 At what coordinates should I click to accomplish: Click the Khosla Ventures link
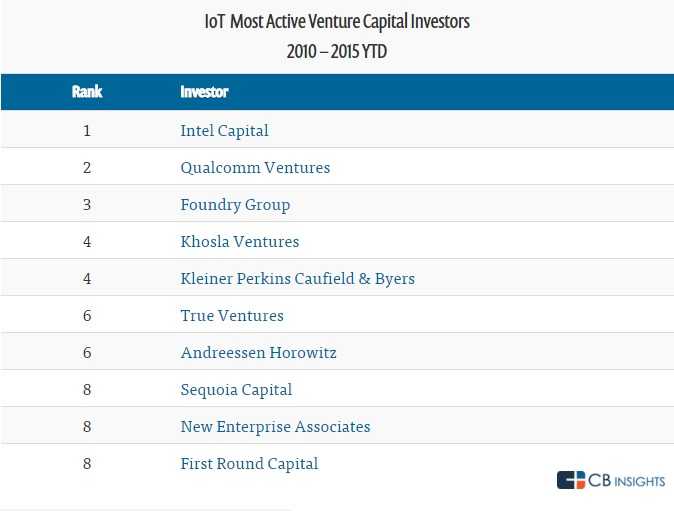click(239, 241)
